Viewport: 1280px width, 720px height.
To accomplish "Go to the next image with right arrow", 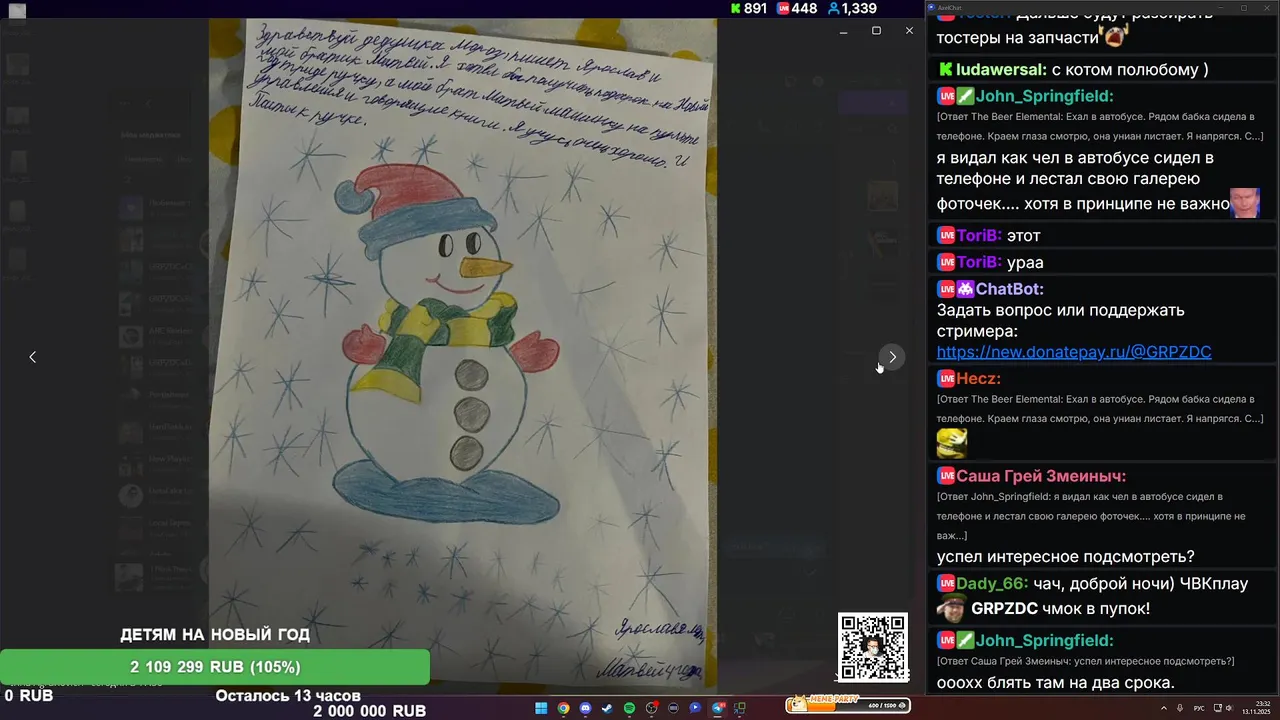I will (x=892, y=357).
